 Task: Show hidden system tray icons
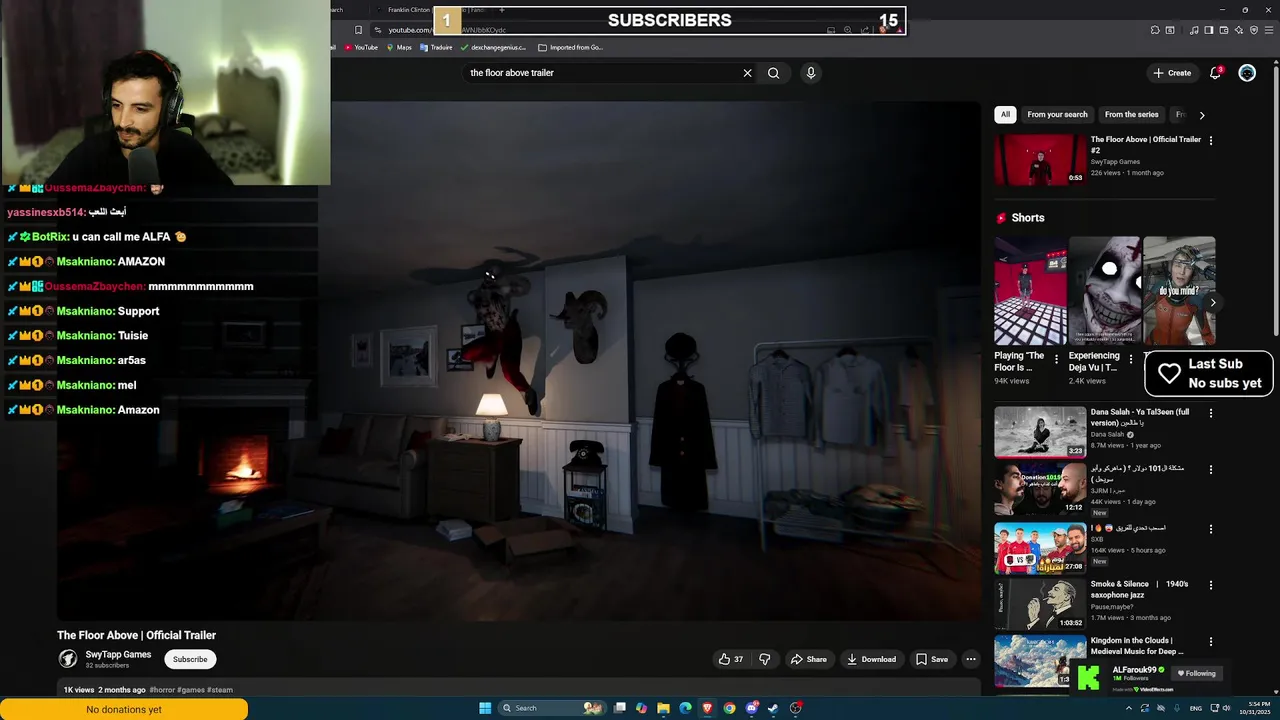pos(1129,708)
